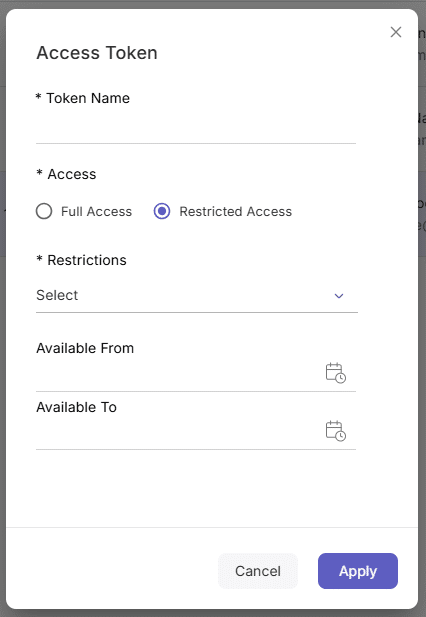Select the Restricted Access radio button
Image resolution: width=426 pixels, height=617 pixels.
pyautogui.click(x=162, y=211)
